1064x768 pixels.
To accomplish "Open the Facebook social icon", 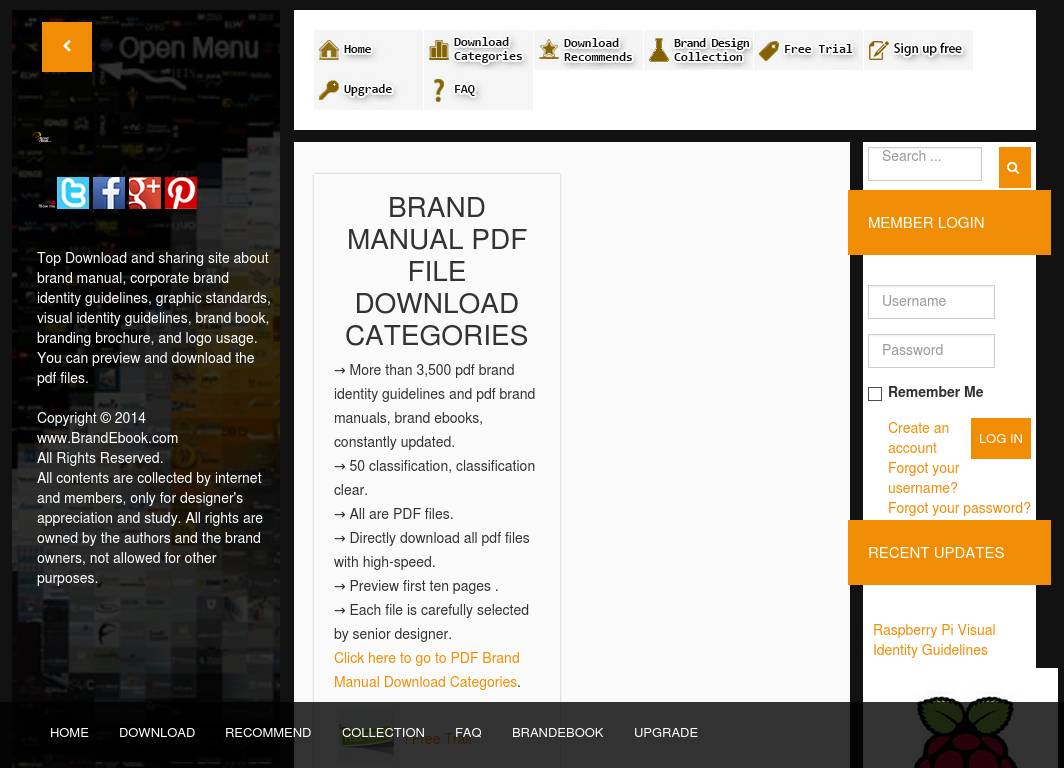I will (109, 193).
